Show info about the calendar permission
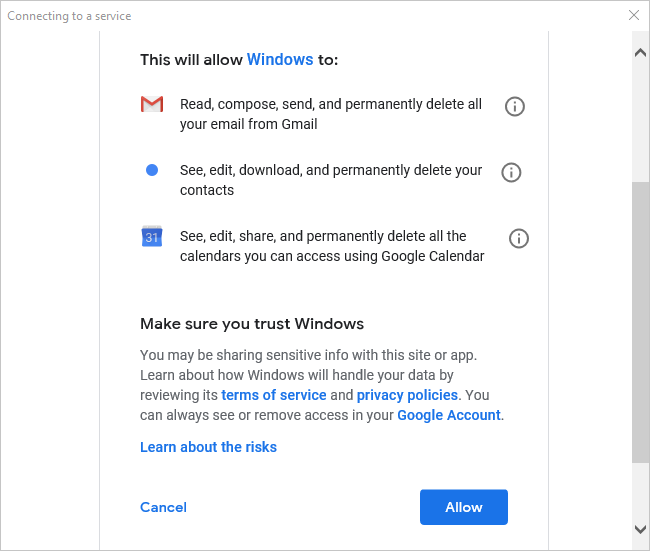This screenshot has width=650, height=551. (x=519, y=238)
